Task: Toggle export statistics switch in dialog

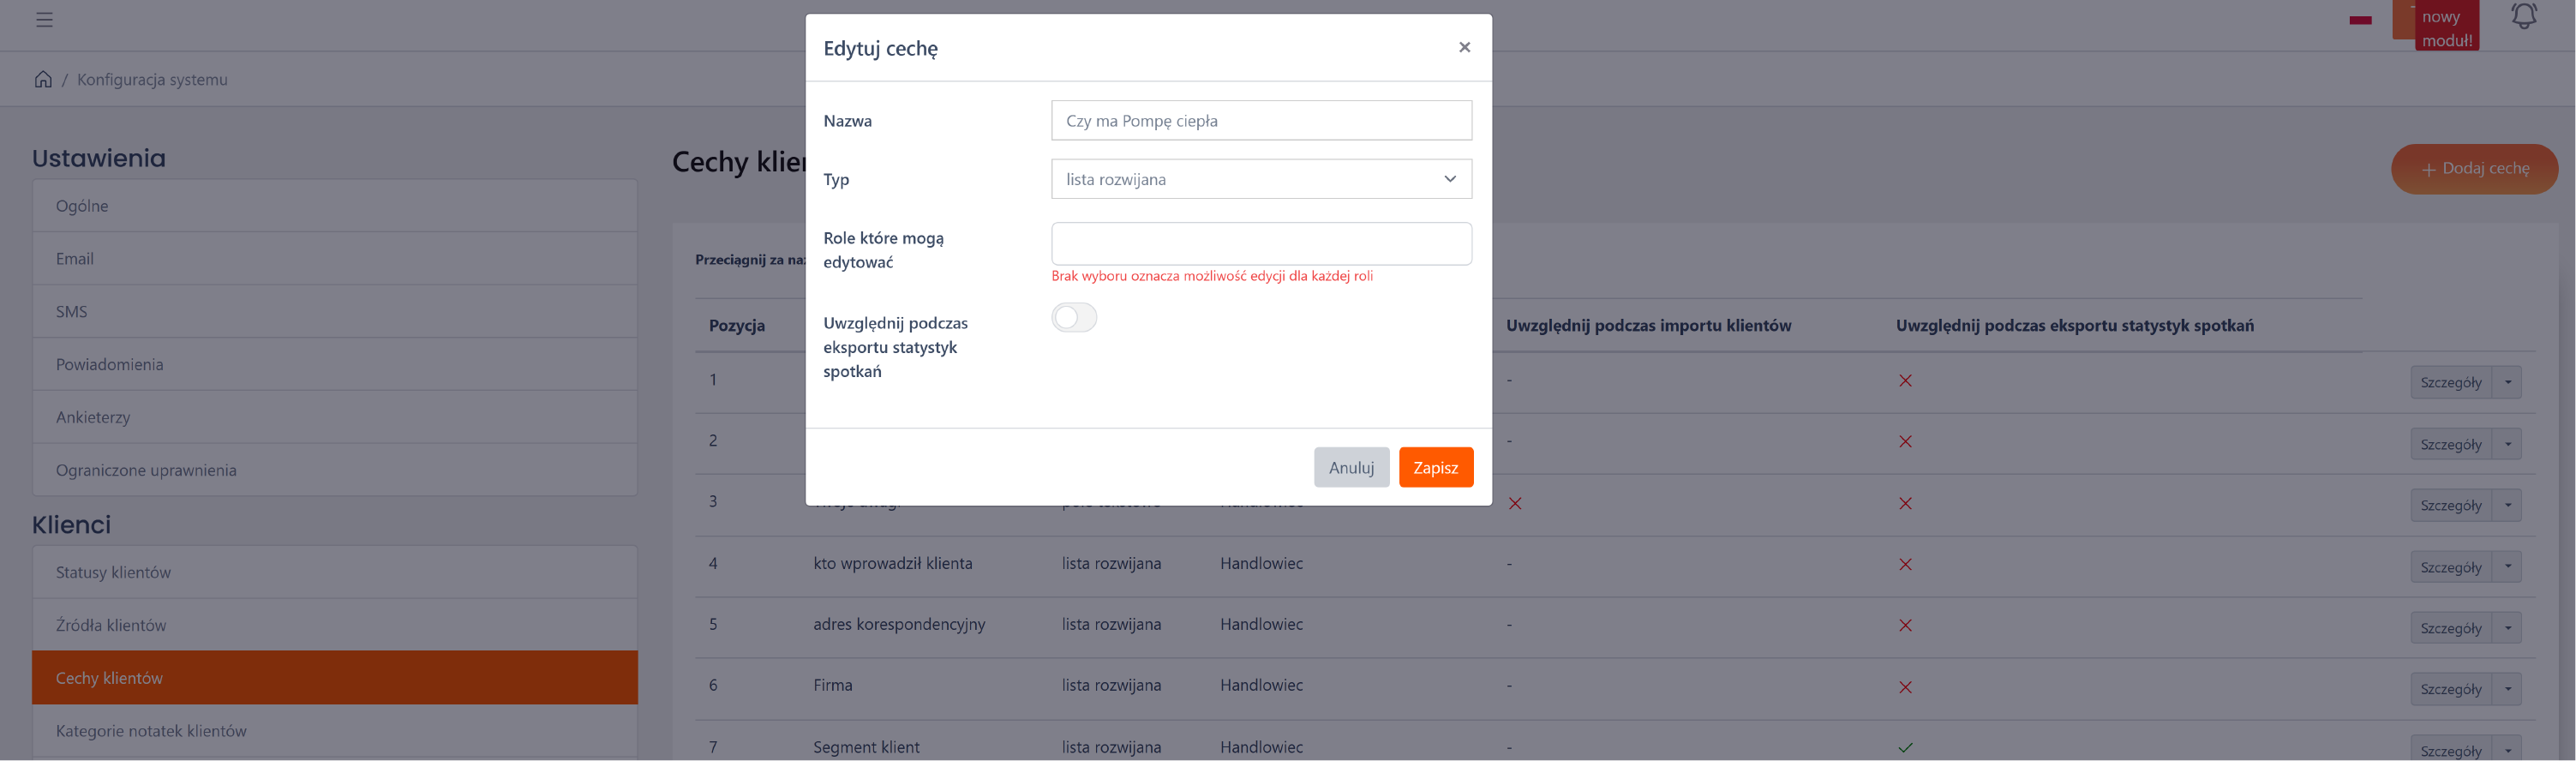Action: tap(1074, 318)
